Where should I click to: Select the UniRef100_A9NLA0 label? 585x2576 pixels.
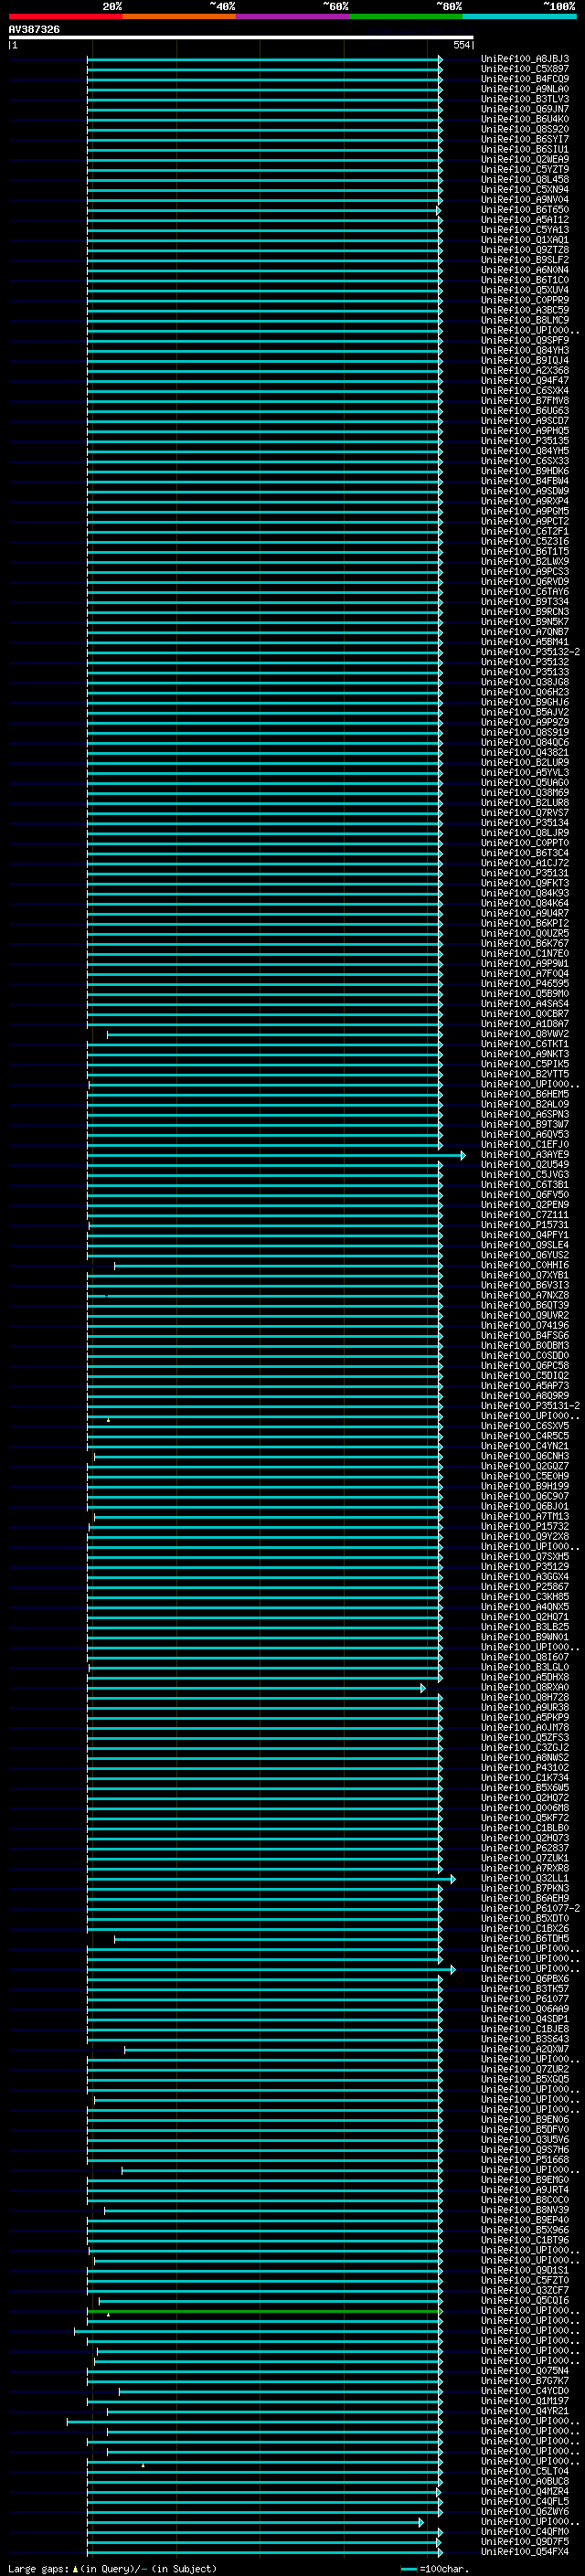(525, 89)
